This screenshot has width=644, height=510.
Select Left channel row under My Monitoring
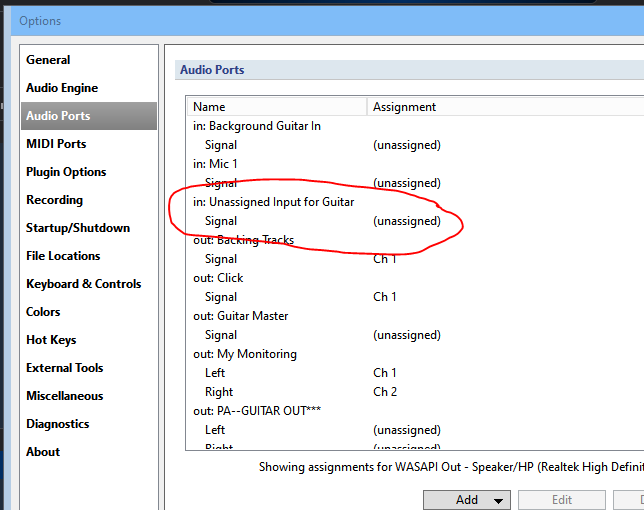416,373
